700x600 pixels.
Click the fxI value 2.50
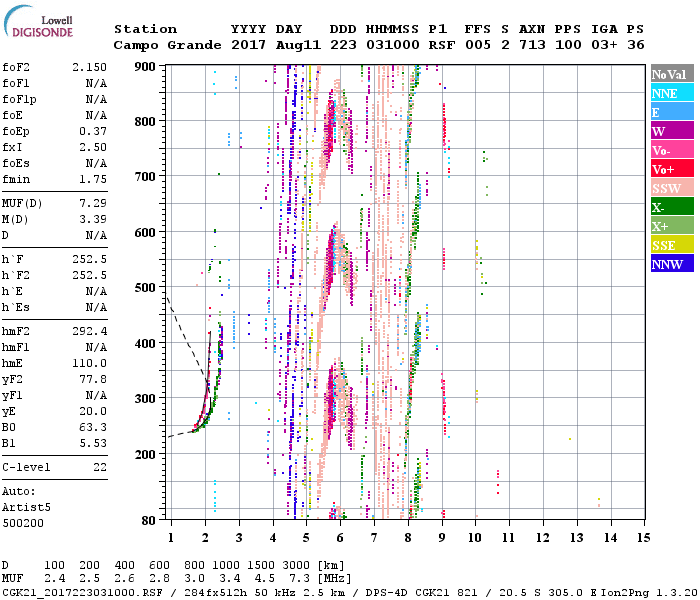93,147
